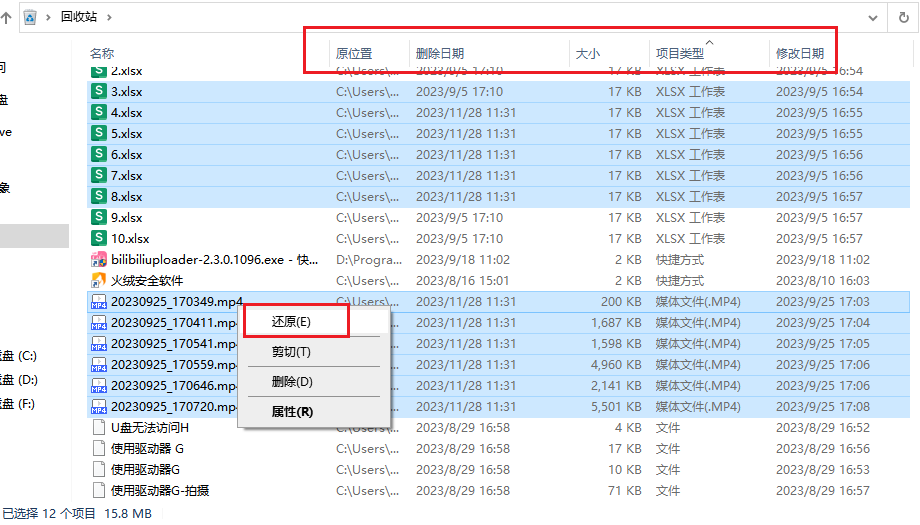Select bilibiliuploader-2.3.0.1096.exe shortcut name
Image resolution: width=920 pixels, height=525 pixels.
215,260
